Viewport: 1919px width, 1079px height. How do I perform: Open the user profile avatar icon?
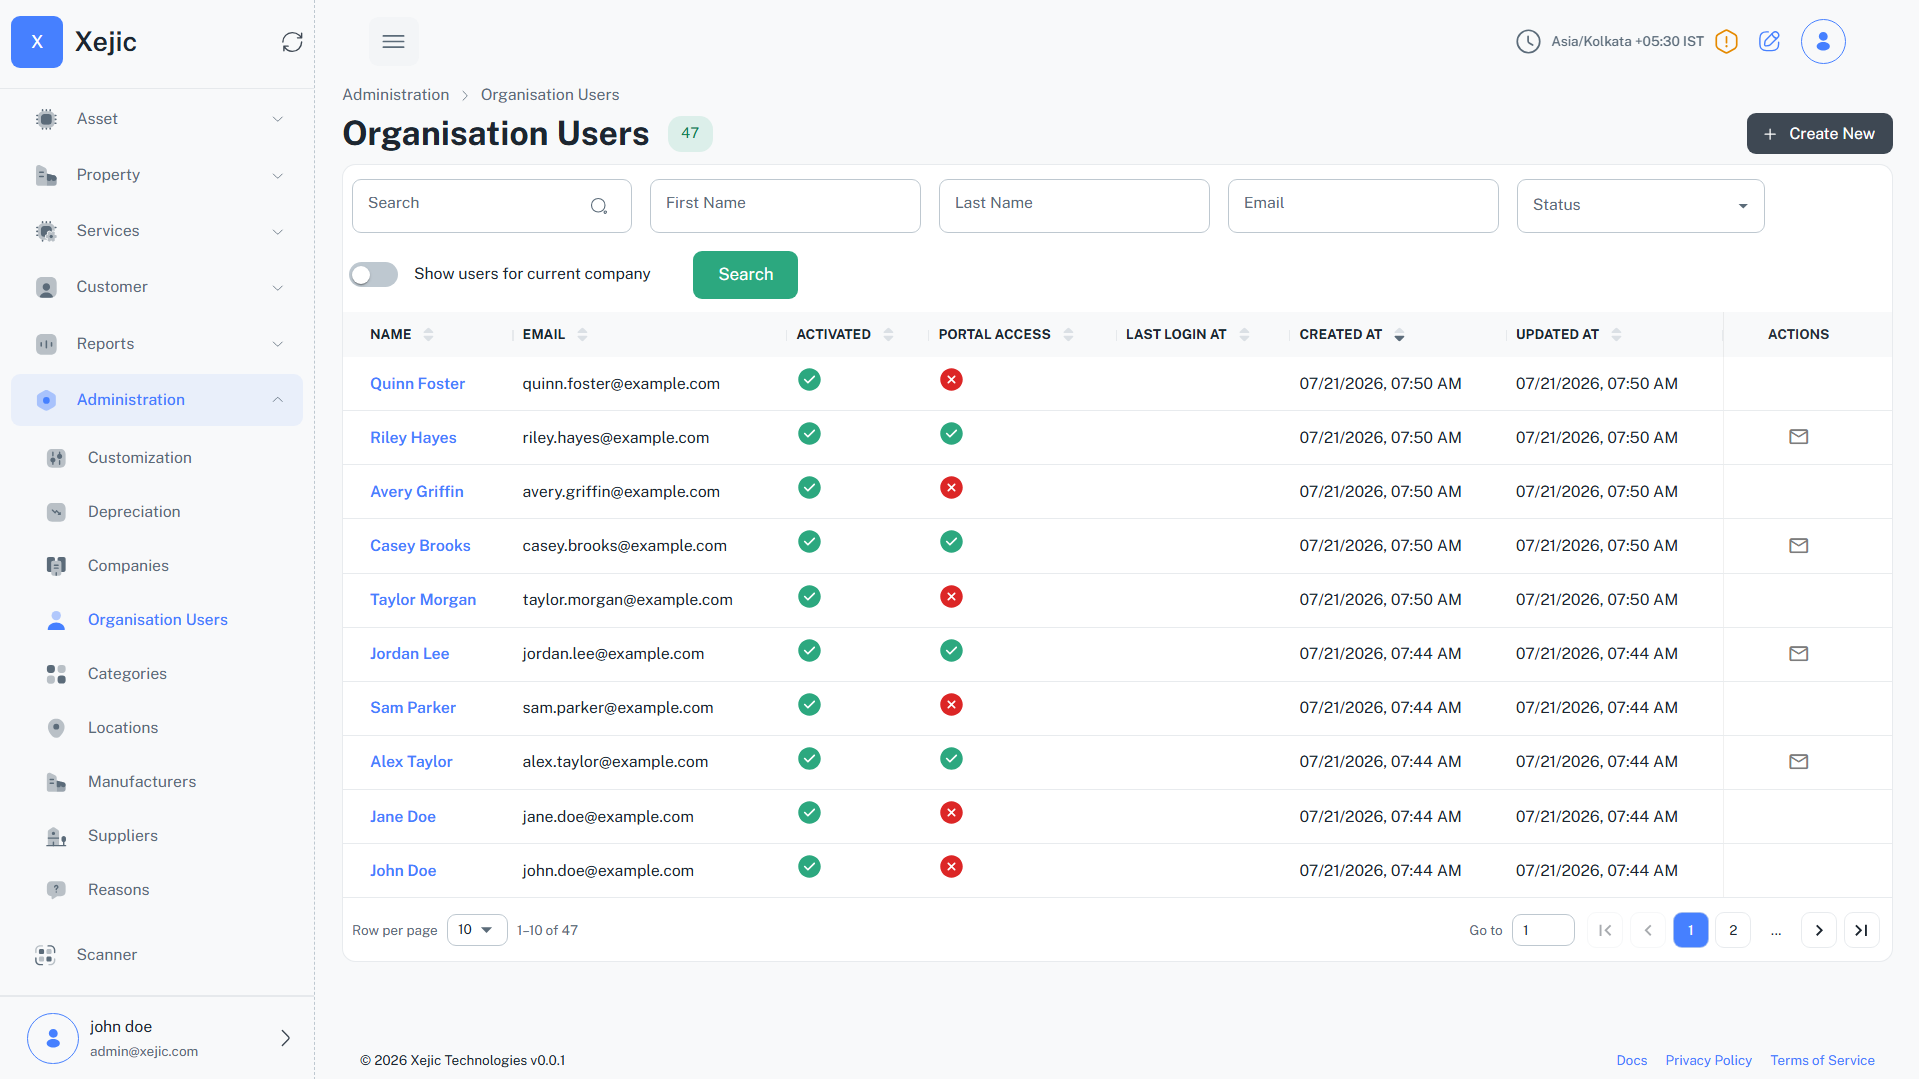[1823, 42]
